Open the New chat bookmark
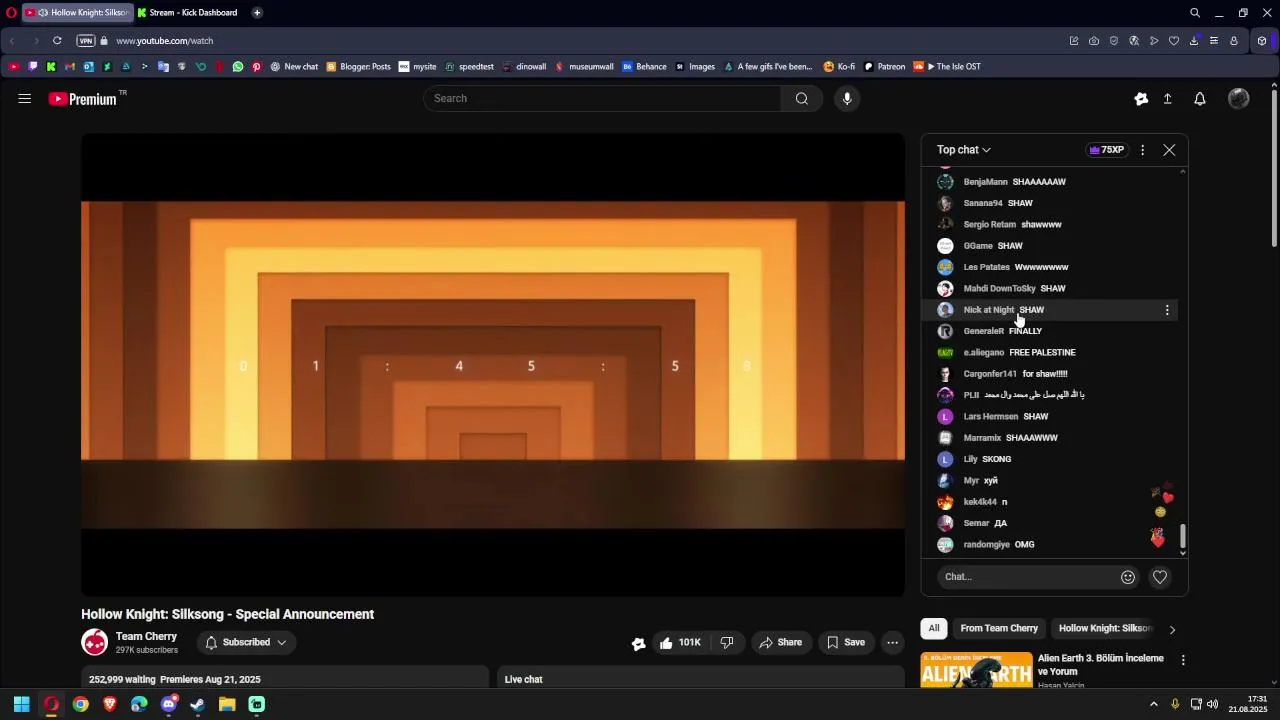The width and height of the screenshot is (1280, 720). click(294, 67)
